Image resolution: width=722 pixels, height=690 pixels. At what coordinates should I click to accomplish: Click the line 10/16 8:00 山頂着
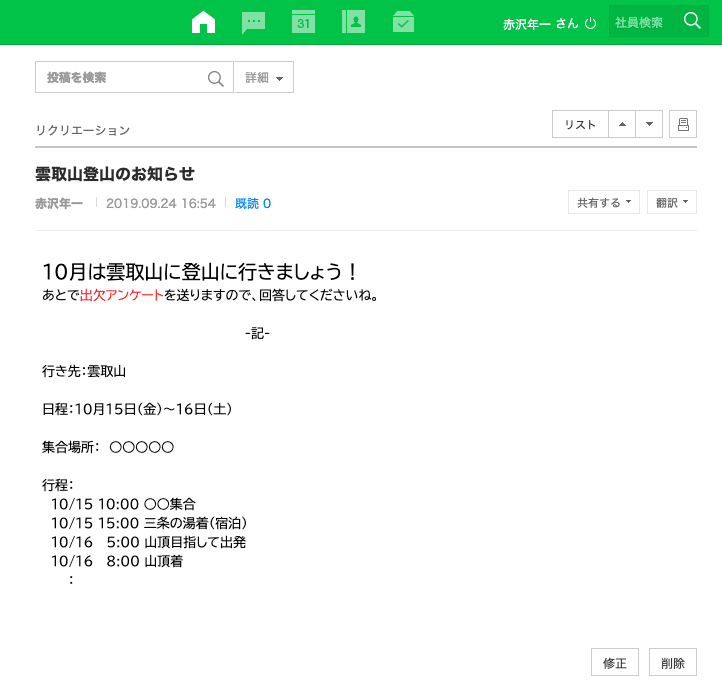click(117, 561)
